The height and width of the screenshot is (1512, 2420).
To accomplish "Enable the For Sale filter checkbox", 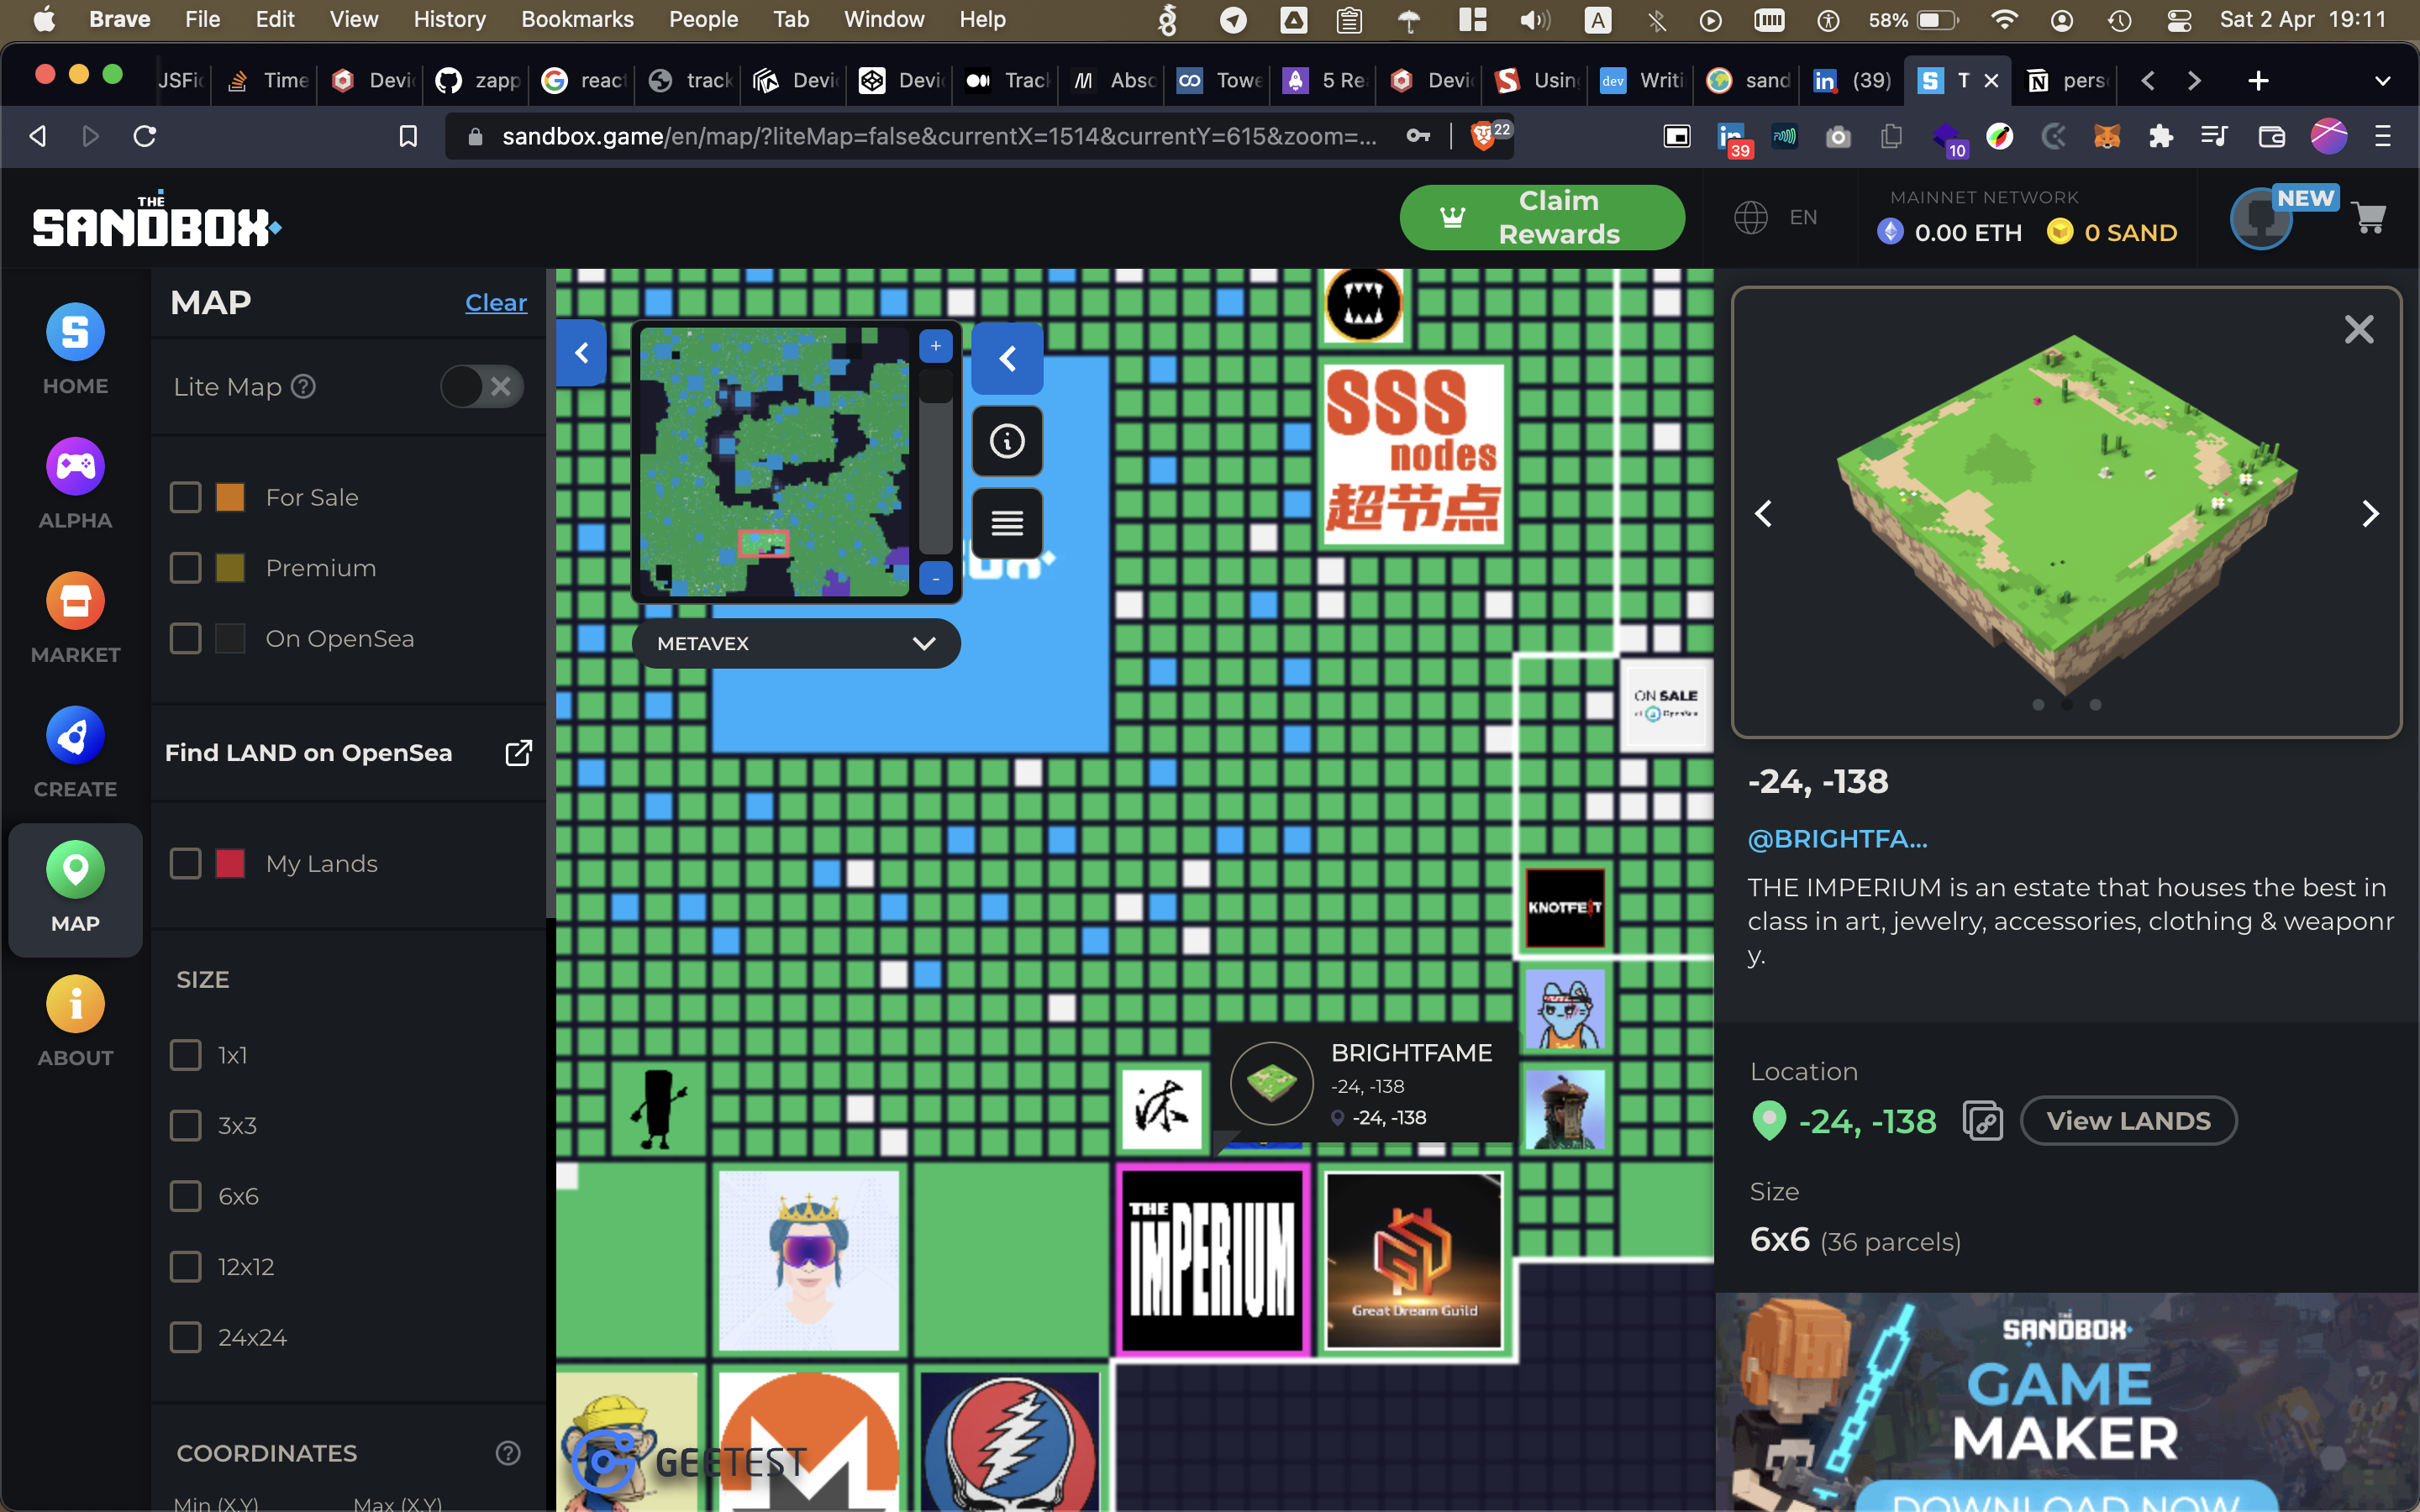I will tap(186, 497).
